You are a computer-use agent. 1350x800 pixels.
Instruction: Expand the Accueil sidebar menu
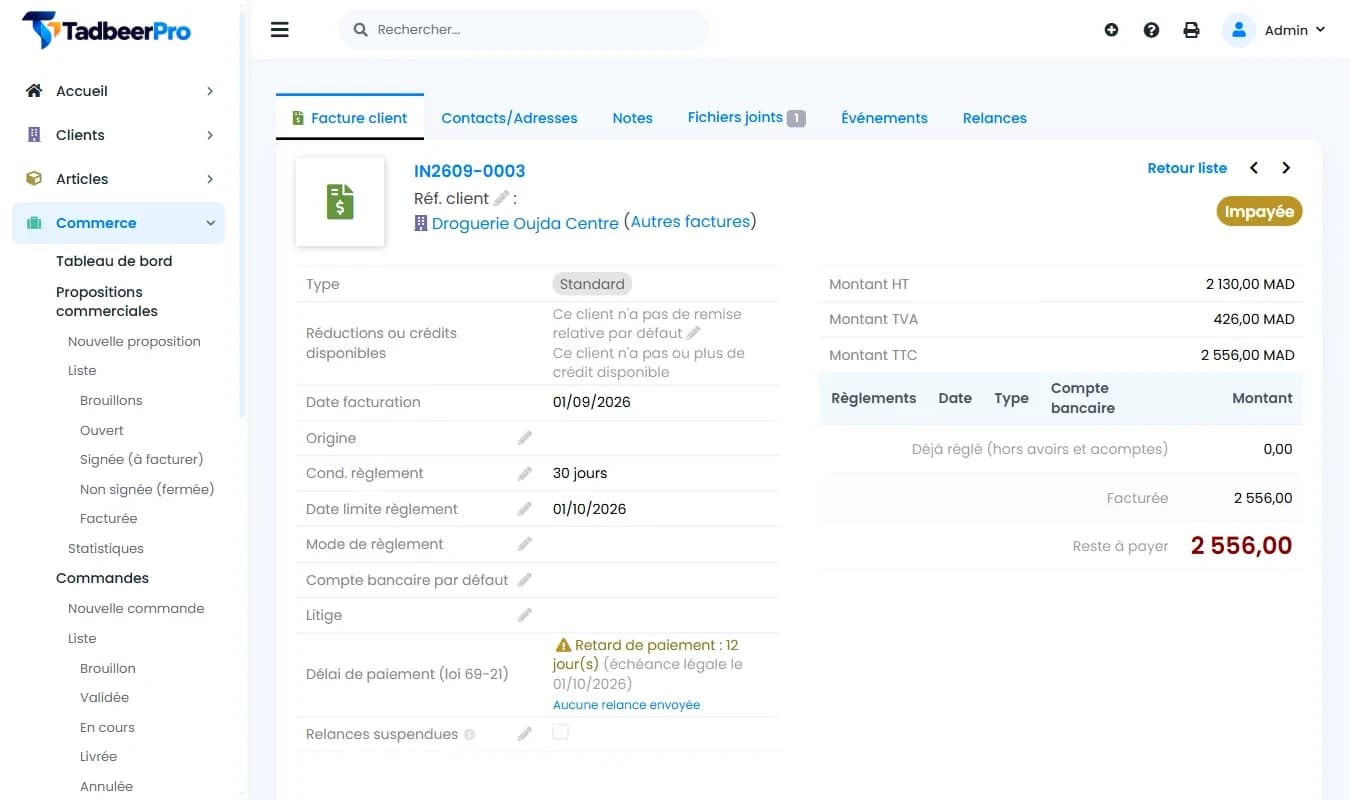pyautogui.click(x=119, y=91)
